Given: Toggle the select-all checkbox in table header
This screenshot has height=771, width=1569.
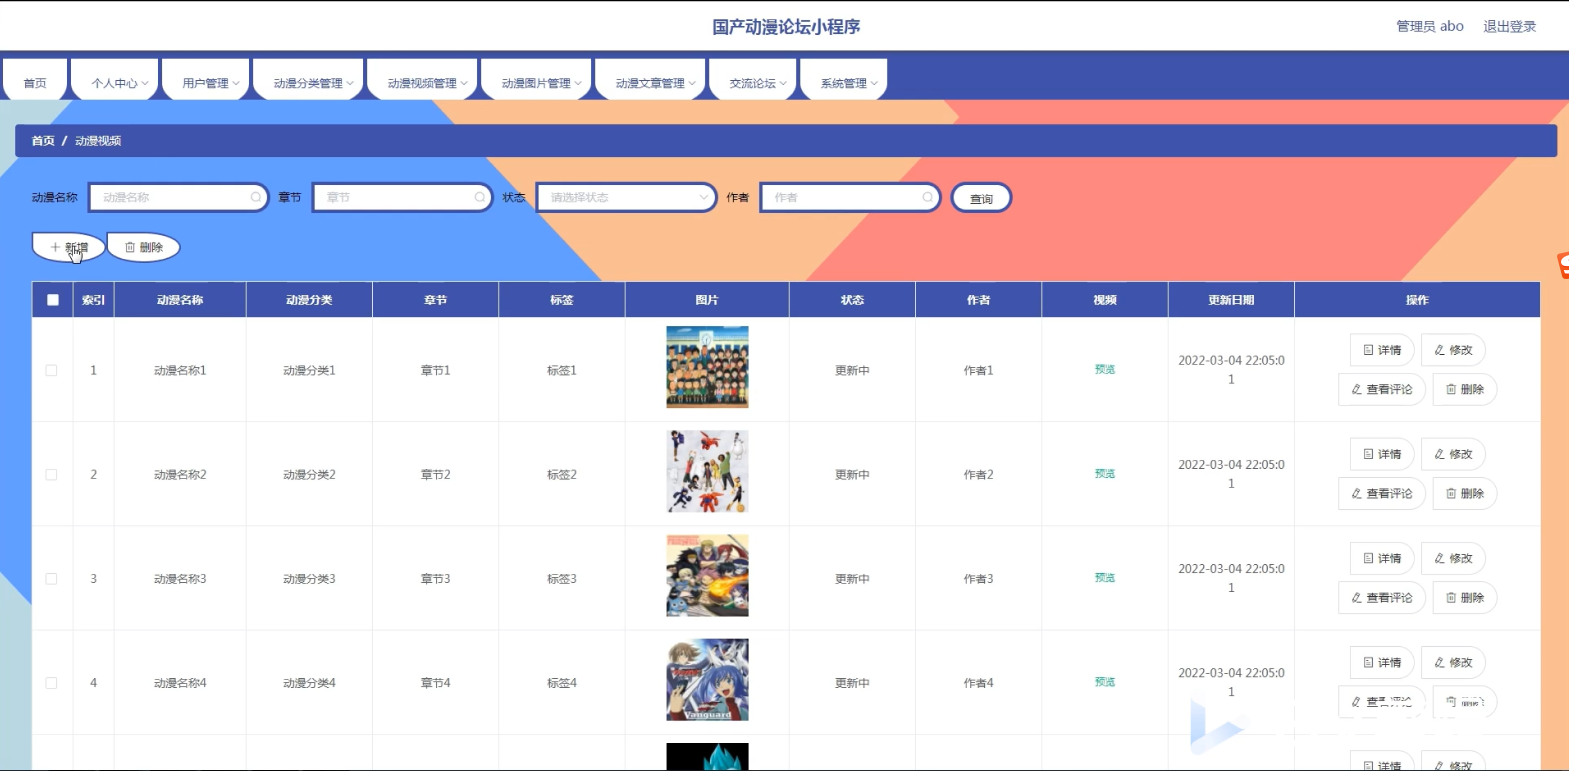Looking at the screenshot, I should click(x=53, y=300).
